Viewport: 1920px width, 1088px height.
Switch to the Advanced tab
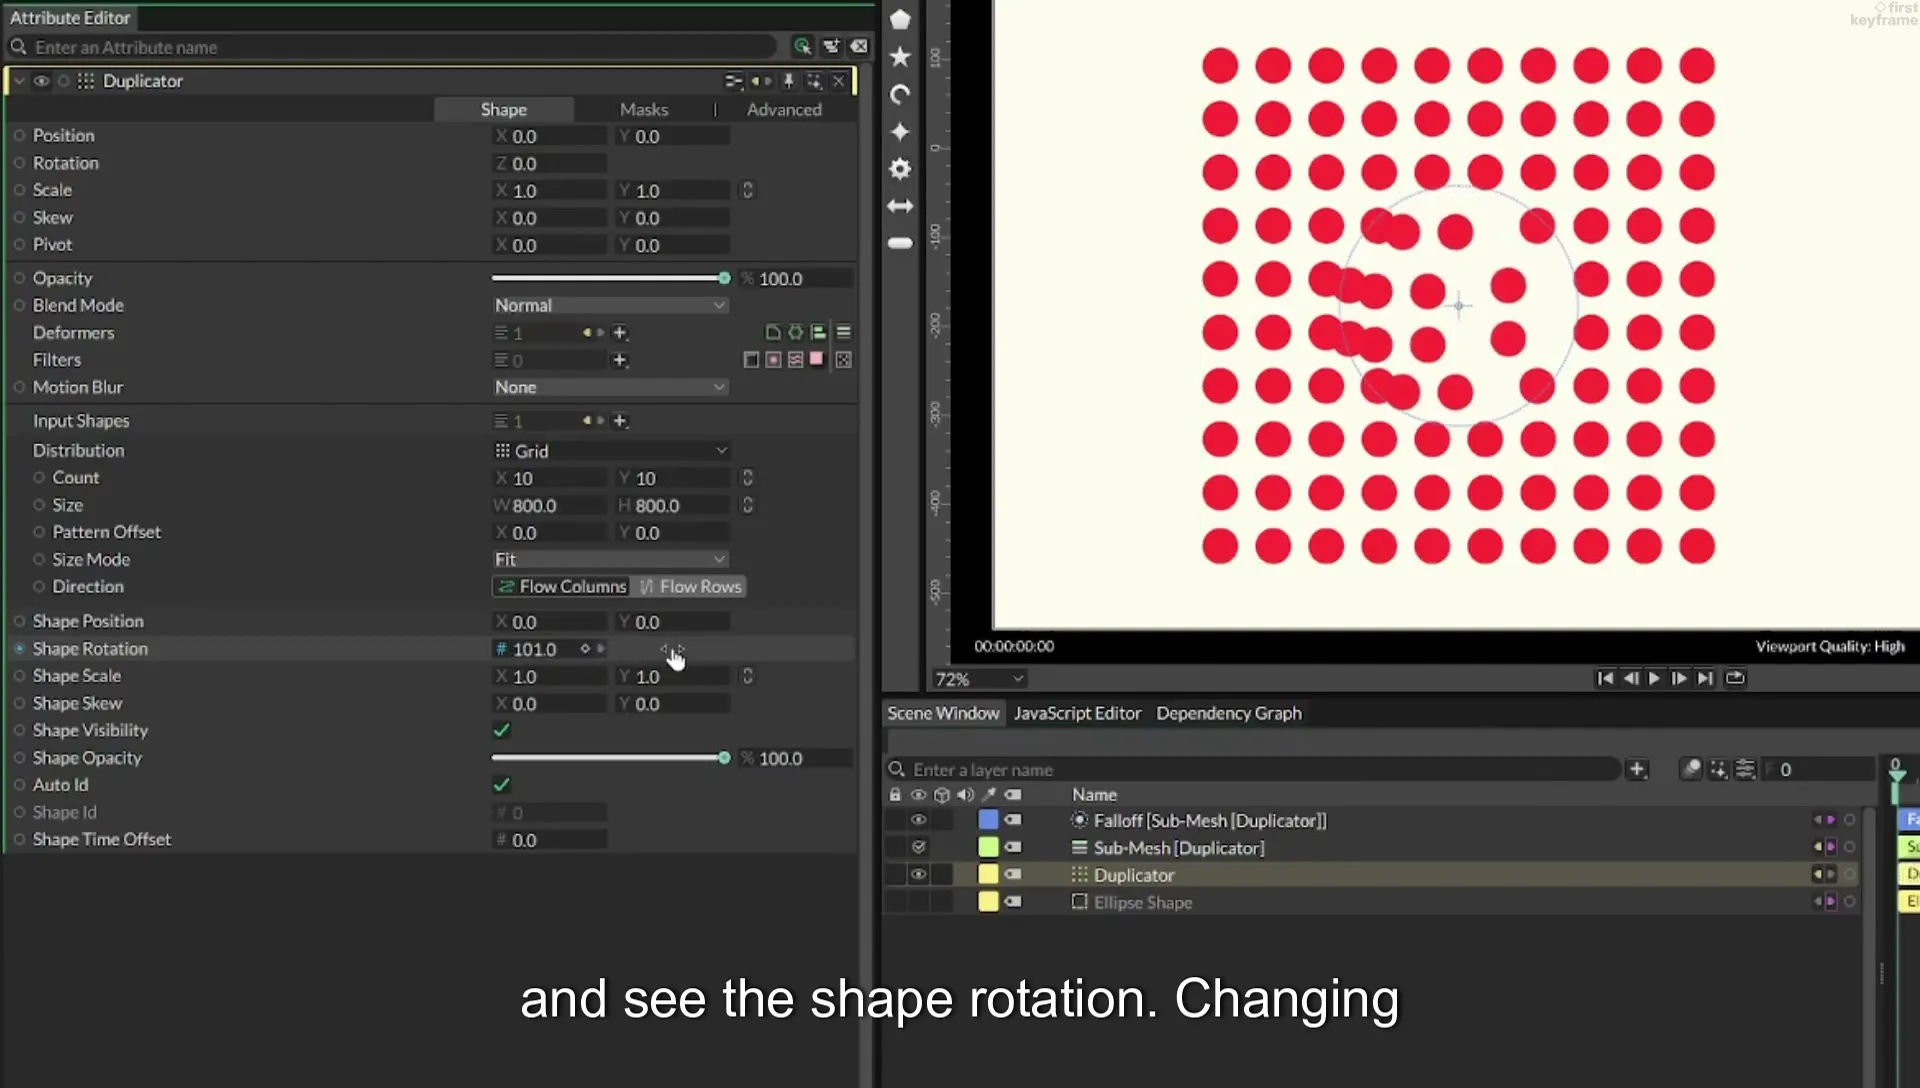pyautogui.click(x=784, y=109)
